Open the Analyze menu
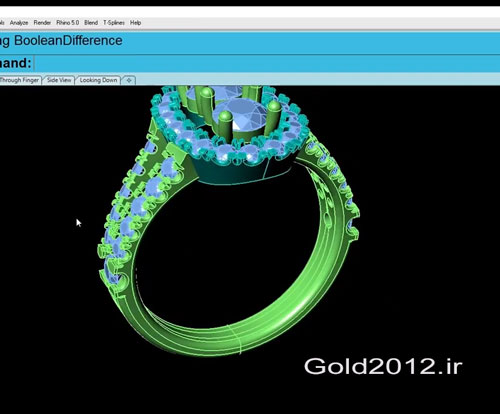The image size is (500, 414). coord(19,23)
